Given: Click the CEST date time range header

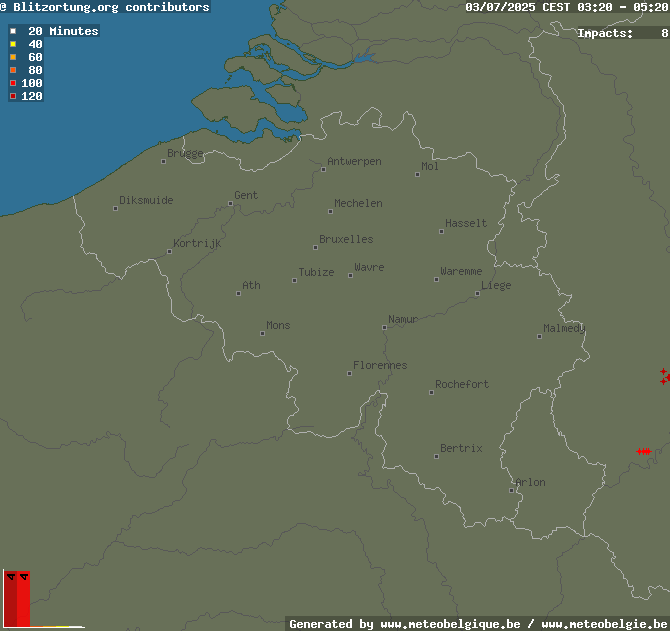Looking at the screenshot, I should (x=567, y=7).
